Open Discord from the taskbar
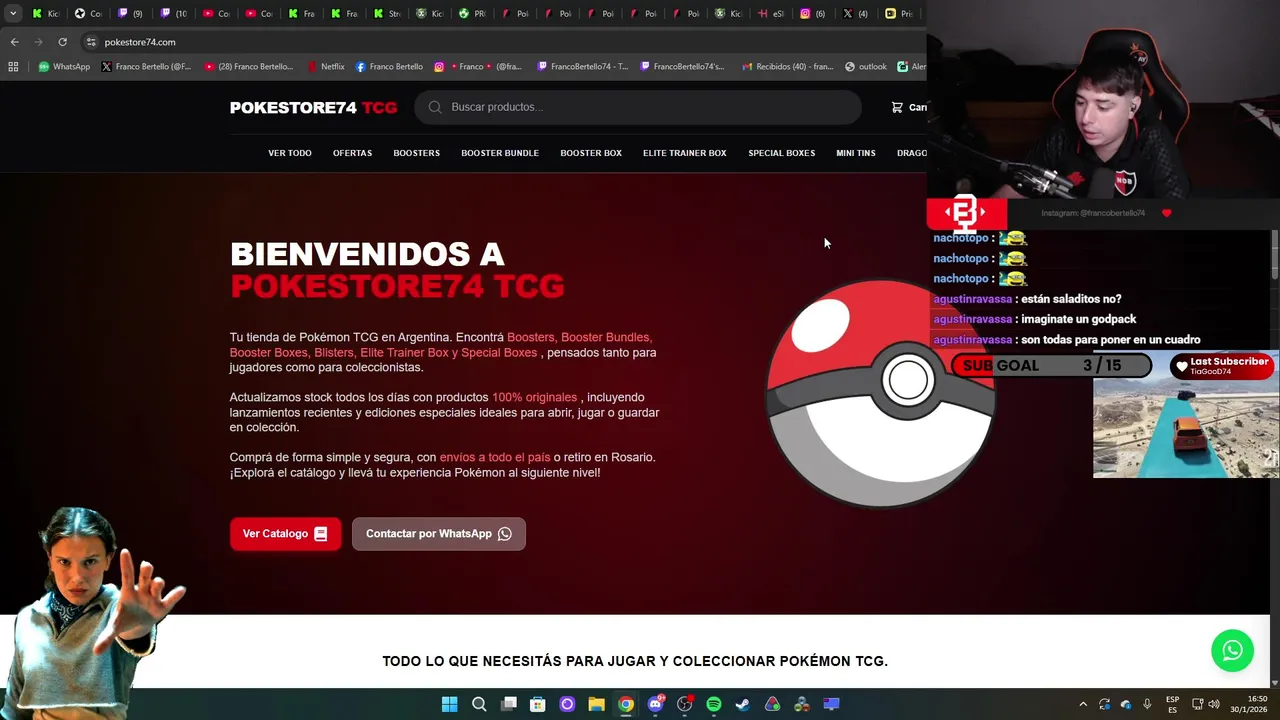1280x720 pixels. (655, 704)
